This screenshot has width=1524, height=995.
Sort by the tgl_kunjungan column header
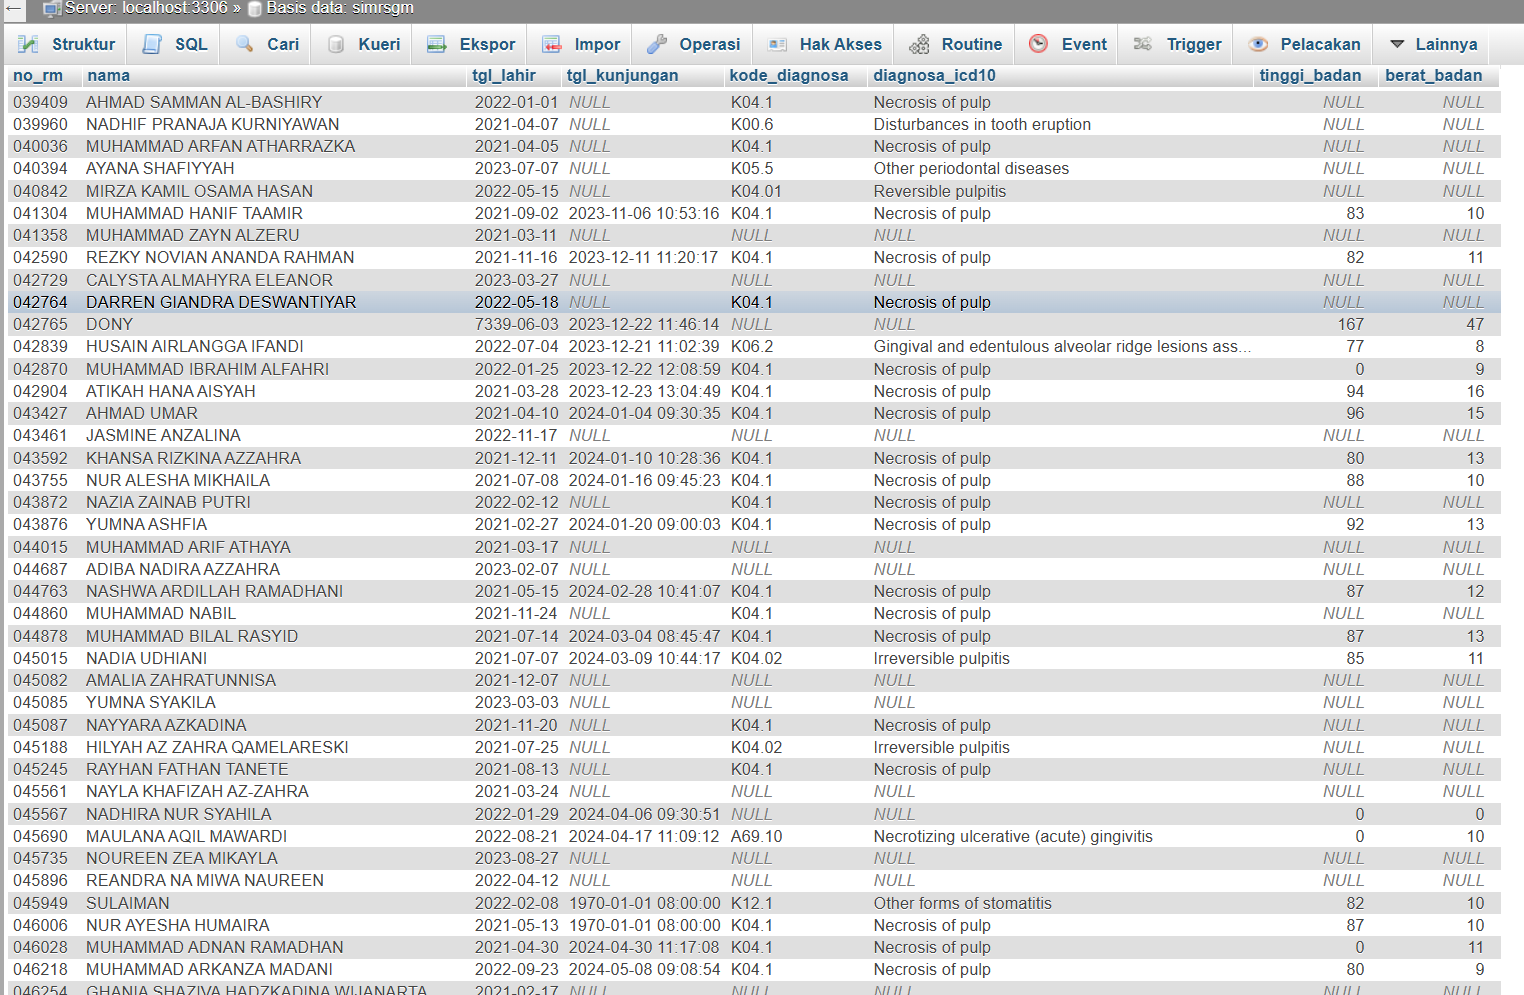[622, 75]
